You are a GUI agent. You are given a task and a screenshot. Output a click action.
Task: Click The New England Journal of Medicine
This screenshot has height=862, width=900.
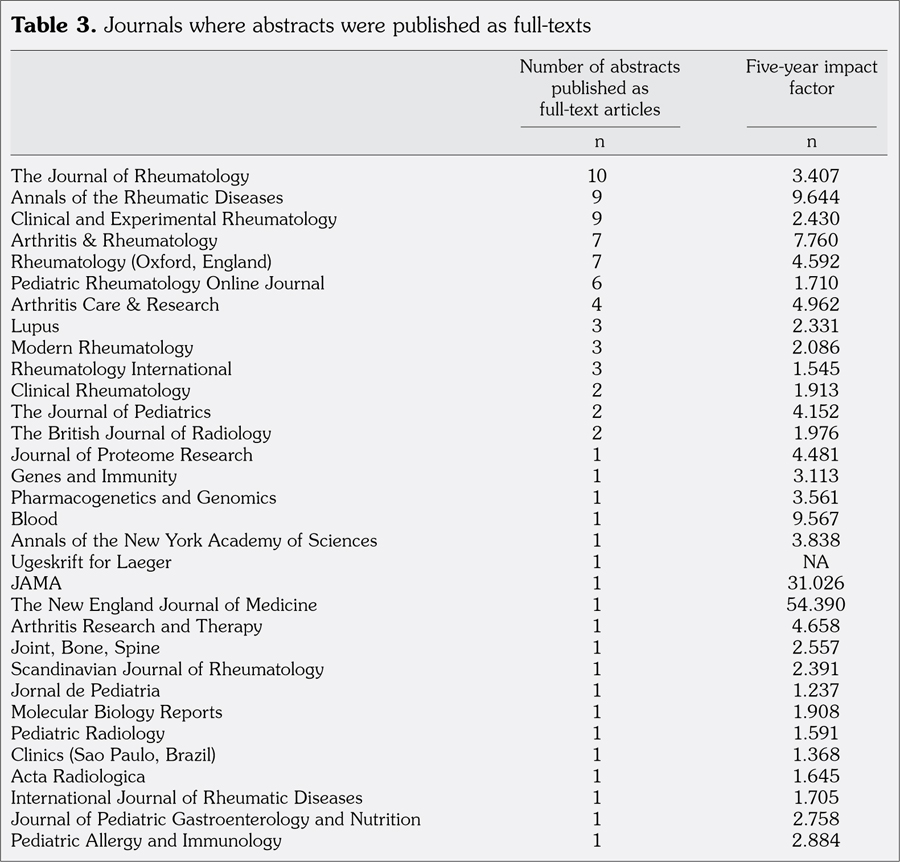click(164, 605)
